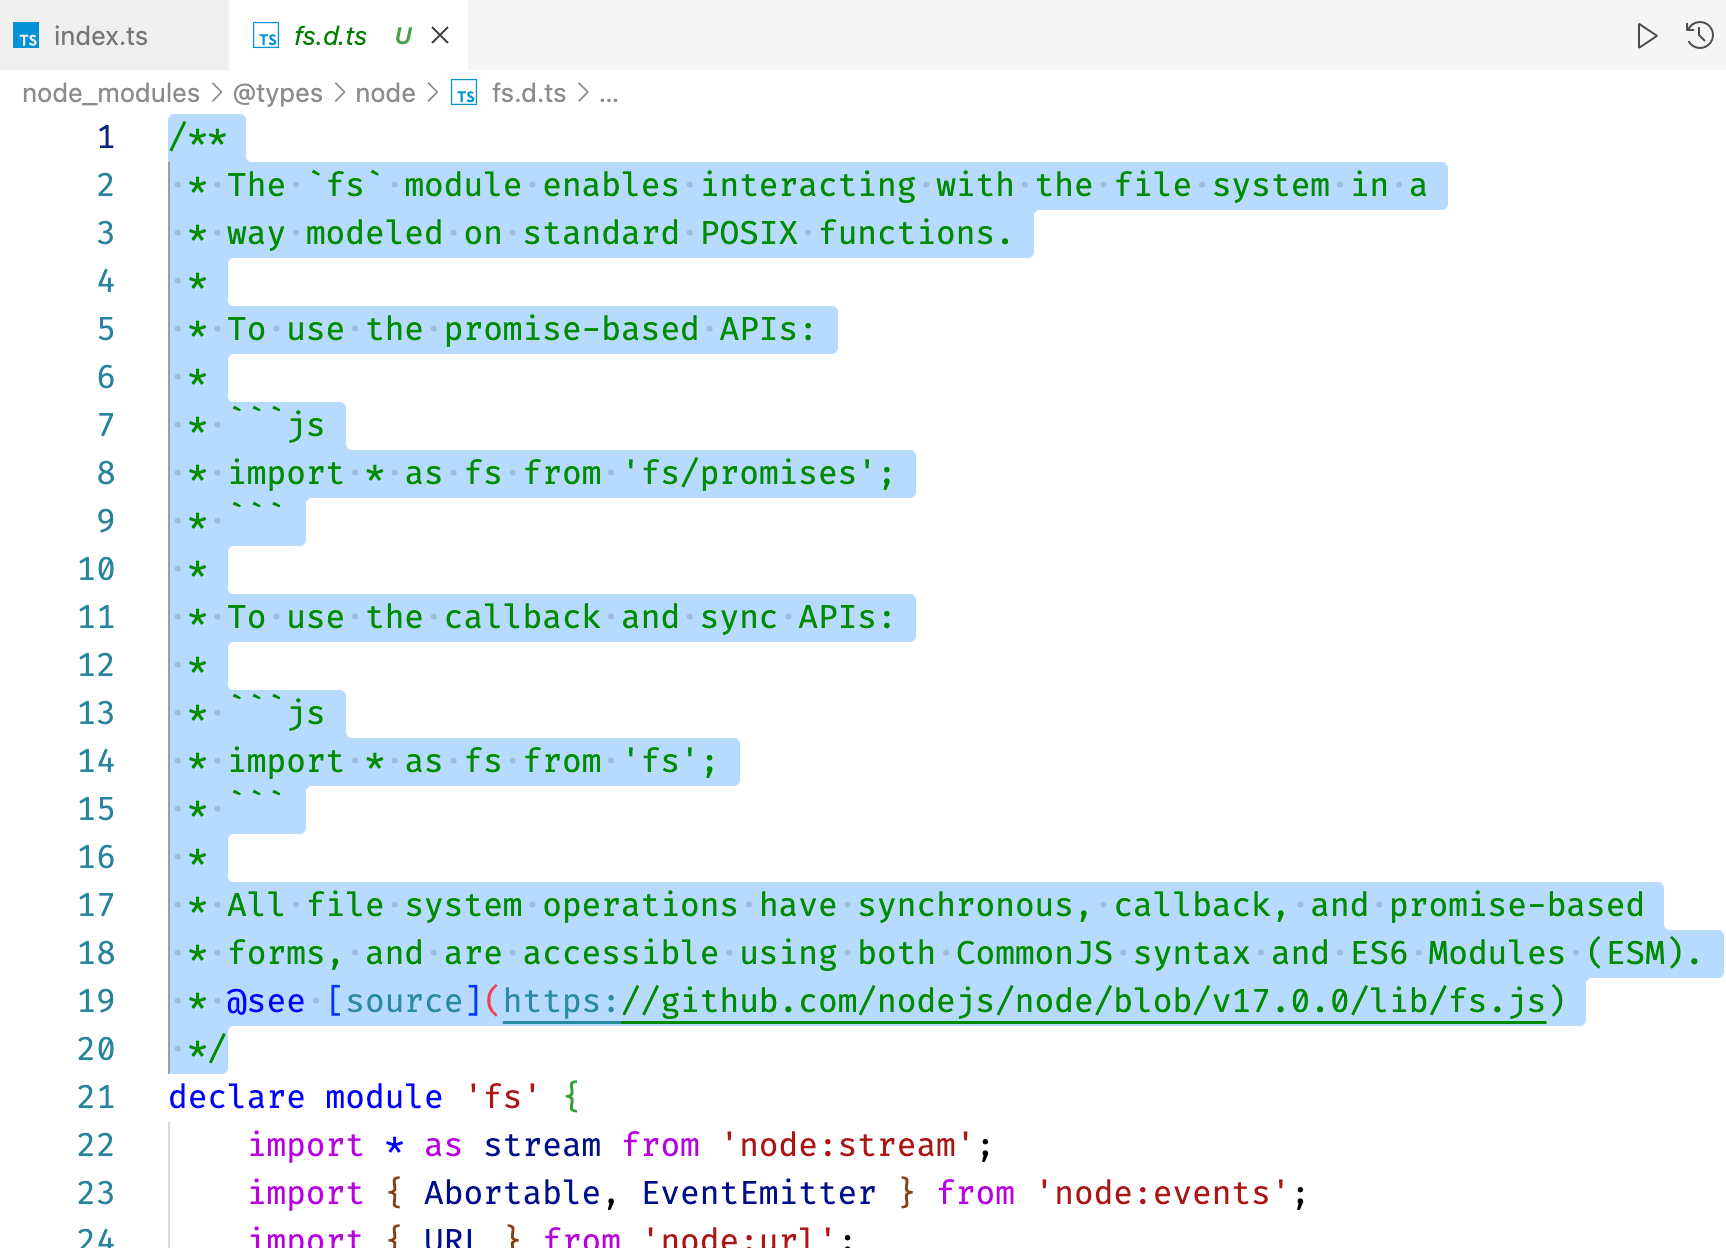Click the 'fs' string on line 21

[x=502, y=1097]
